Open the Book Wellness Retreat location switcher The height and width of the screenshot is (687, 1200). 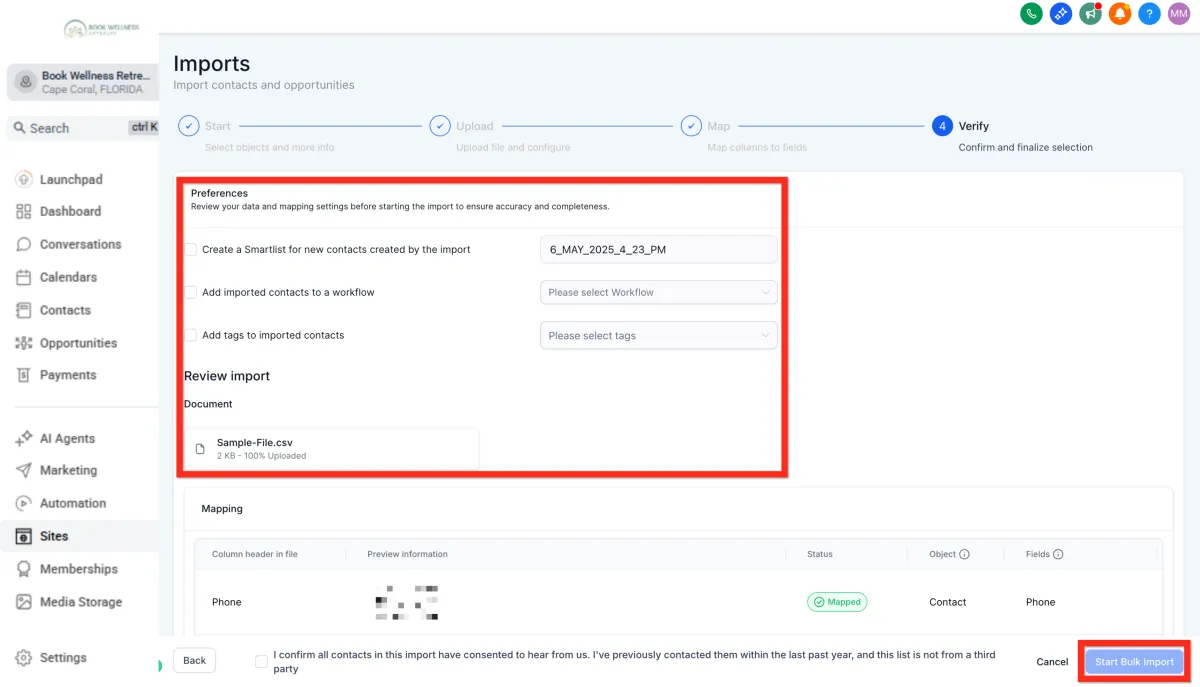(x=83, y=83)
